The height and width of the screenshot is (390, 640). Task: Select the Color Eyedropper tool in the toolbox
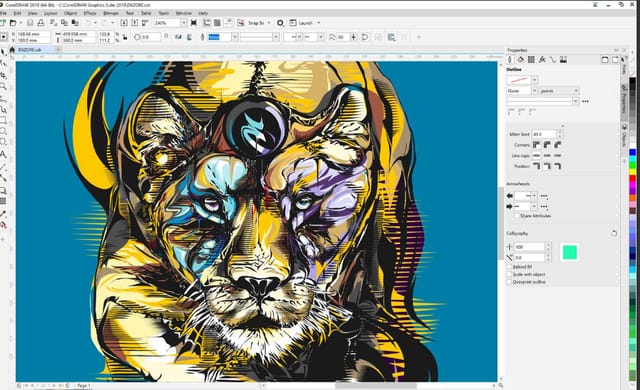(3, 214)
